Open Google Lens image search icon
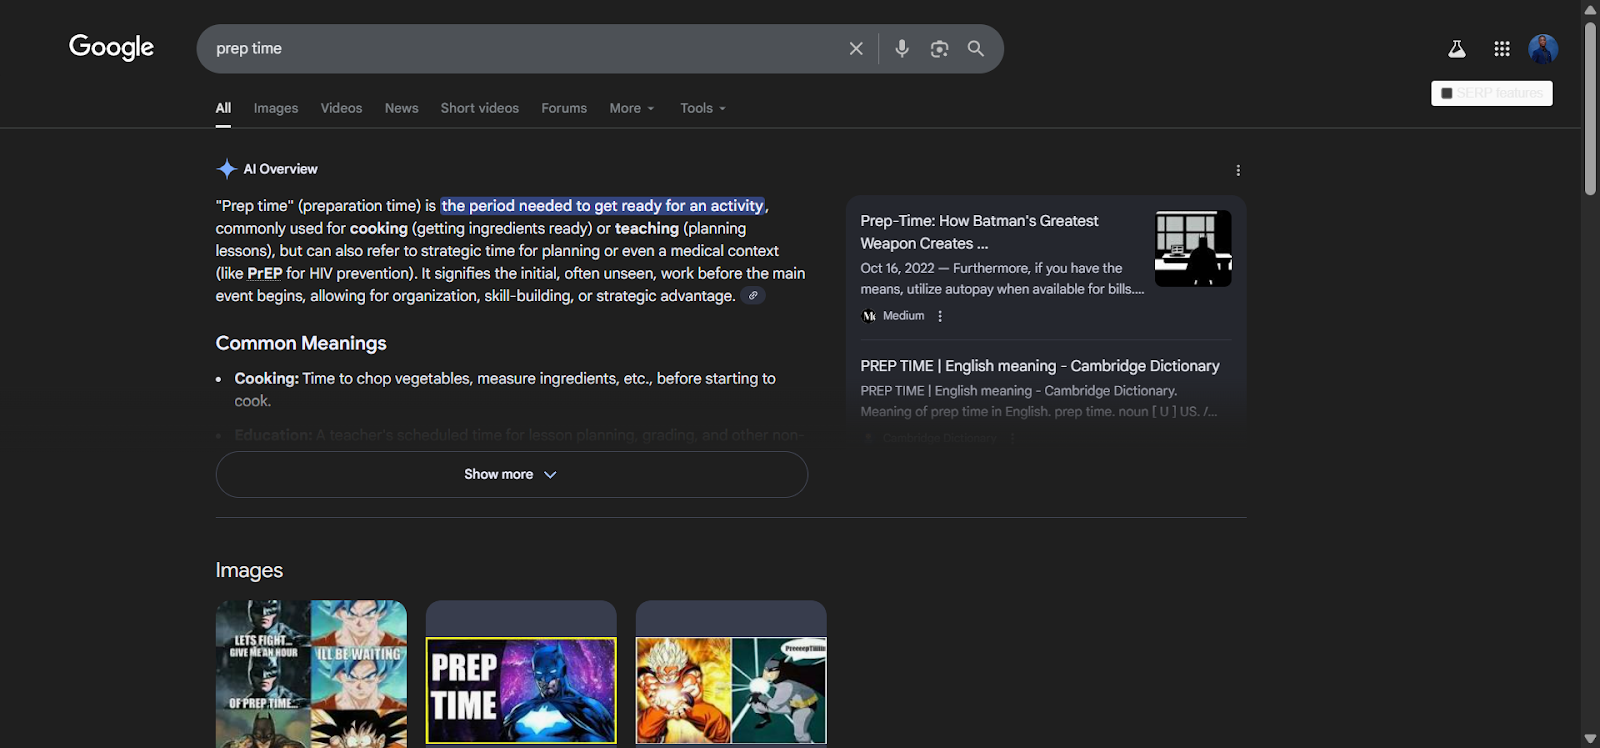Image resolution: width=1600 pixels, height=748 pixels. coord(939,48)
